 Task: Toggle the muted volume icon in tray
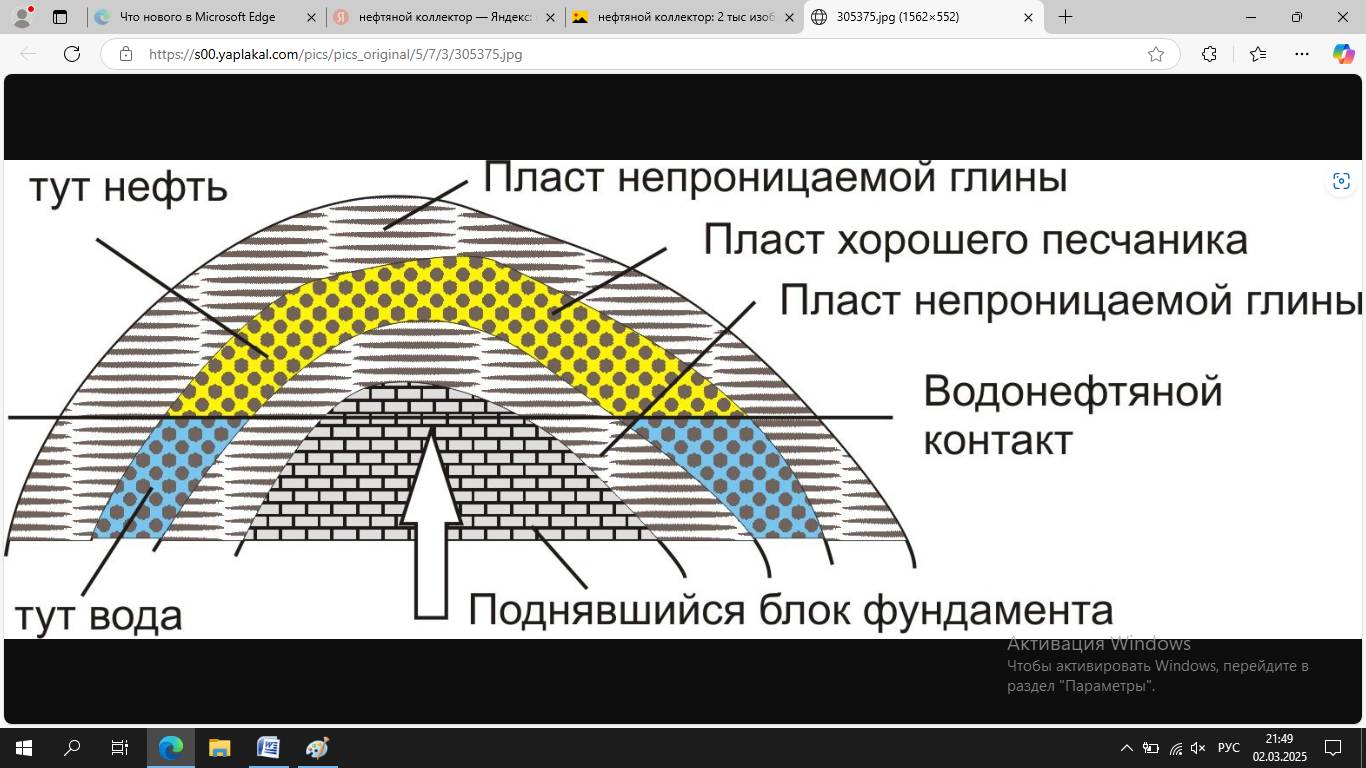pos(1199,748)
